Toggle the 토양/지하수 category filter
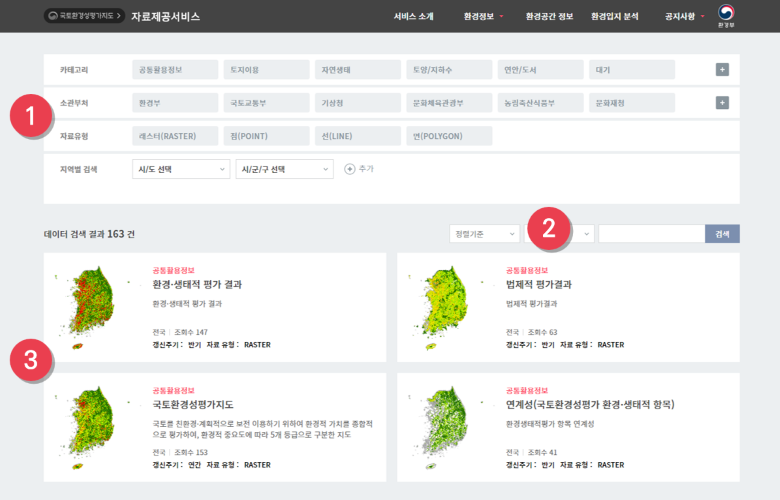 [449, 70]
